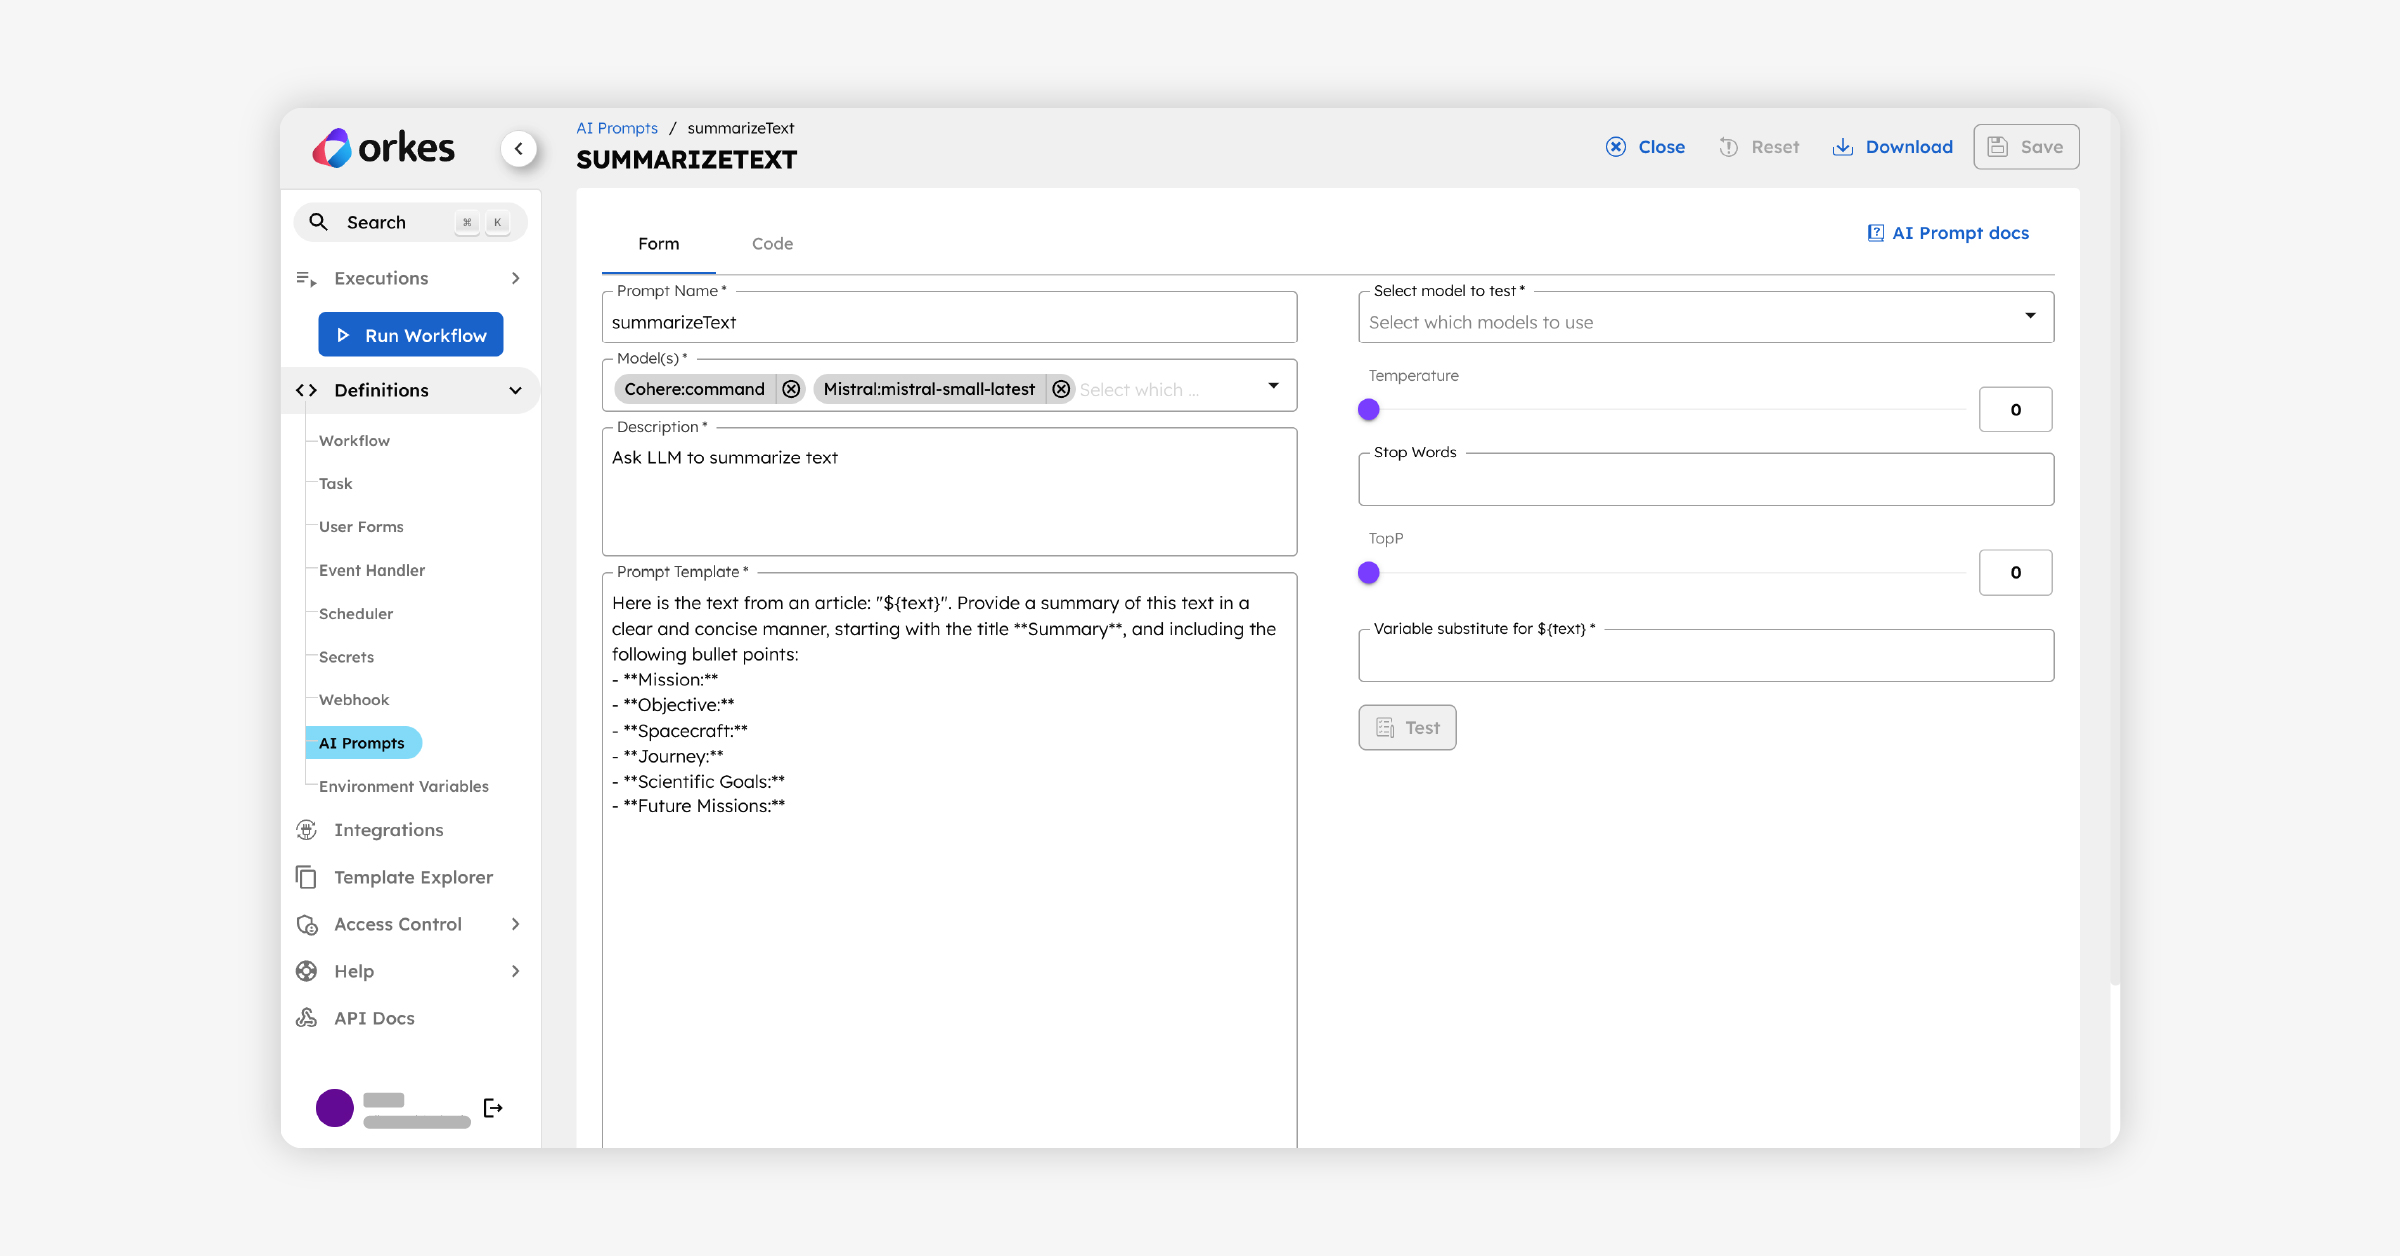Remove the Mistral:mistral-small-latest model chip
The width and height of the screenshot is (2400, 1256).
[x=1061, y=389]
